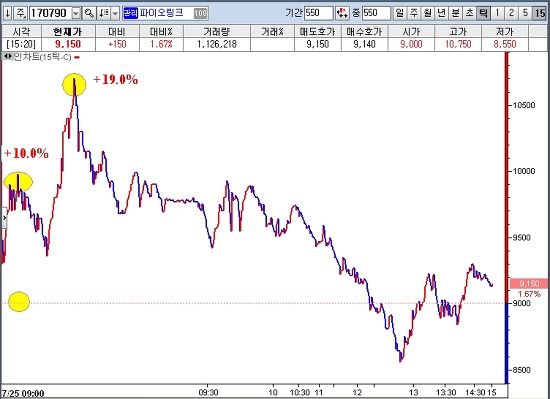Viewport: 550px width, 399px height.
Task: Select the 15 tick interval button
Action: tap(539, 13)
